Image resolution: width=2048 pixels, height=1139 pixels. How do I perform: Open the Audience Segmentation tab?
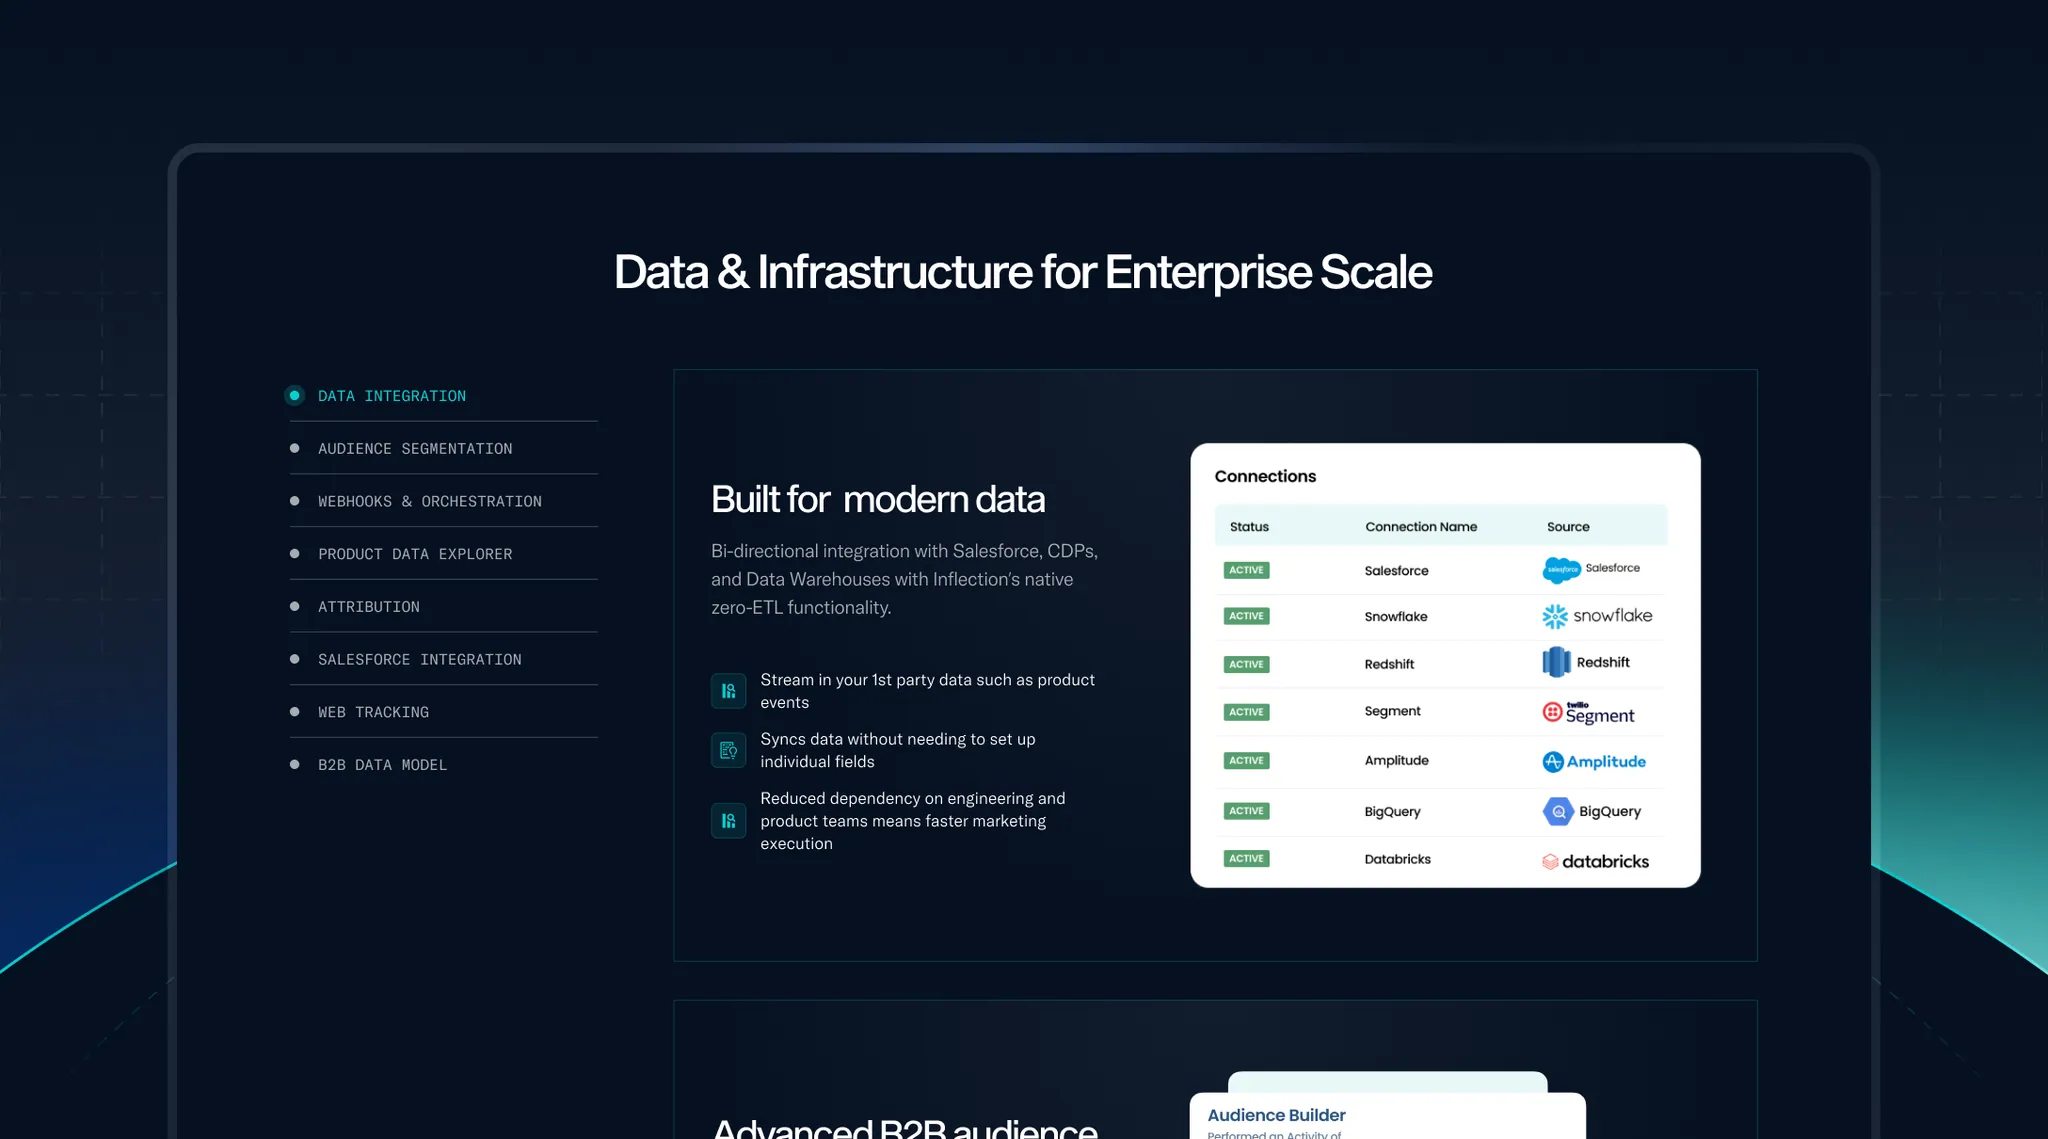415,449
